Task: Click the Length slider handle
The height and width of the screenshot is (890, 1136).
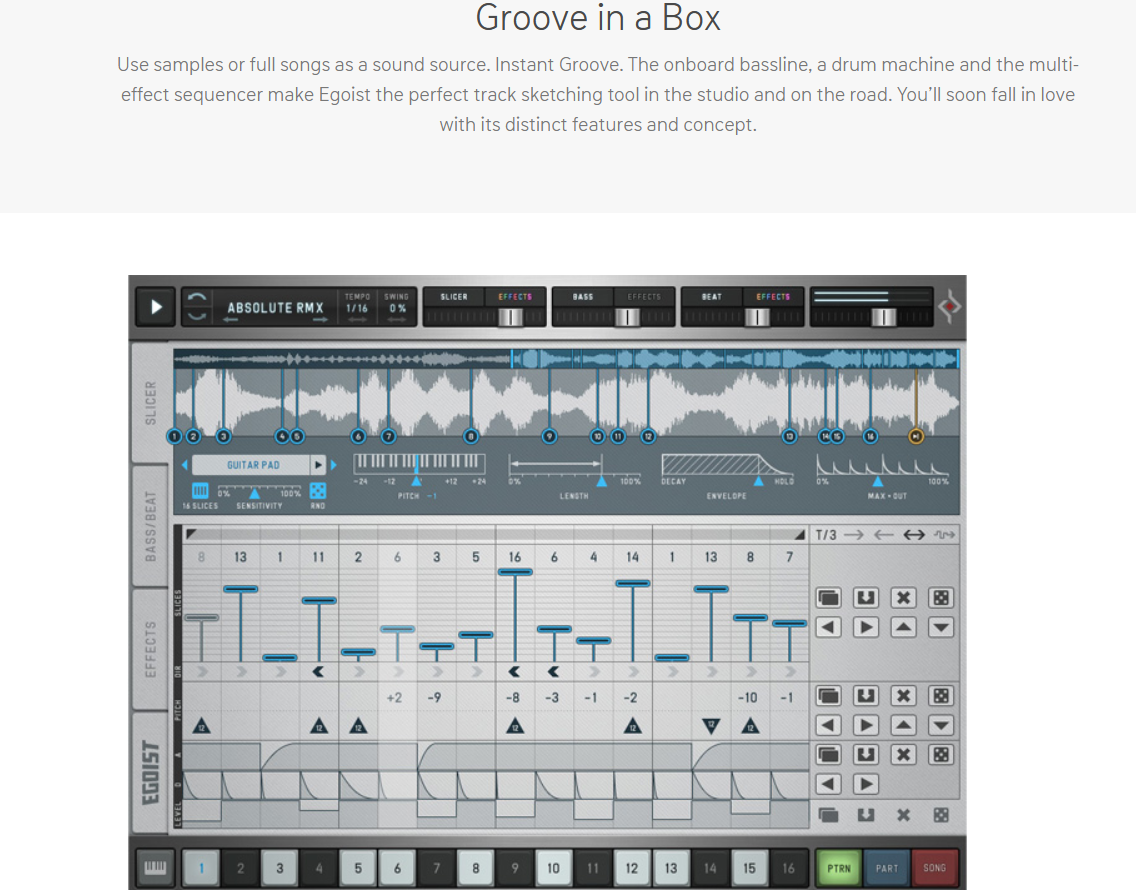Action: 601,481
